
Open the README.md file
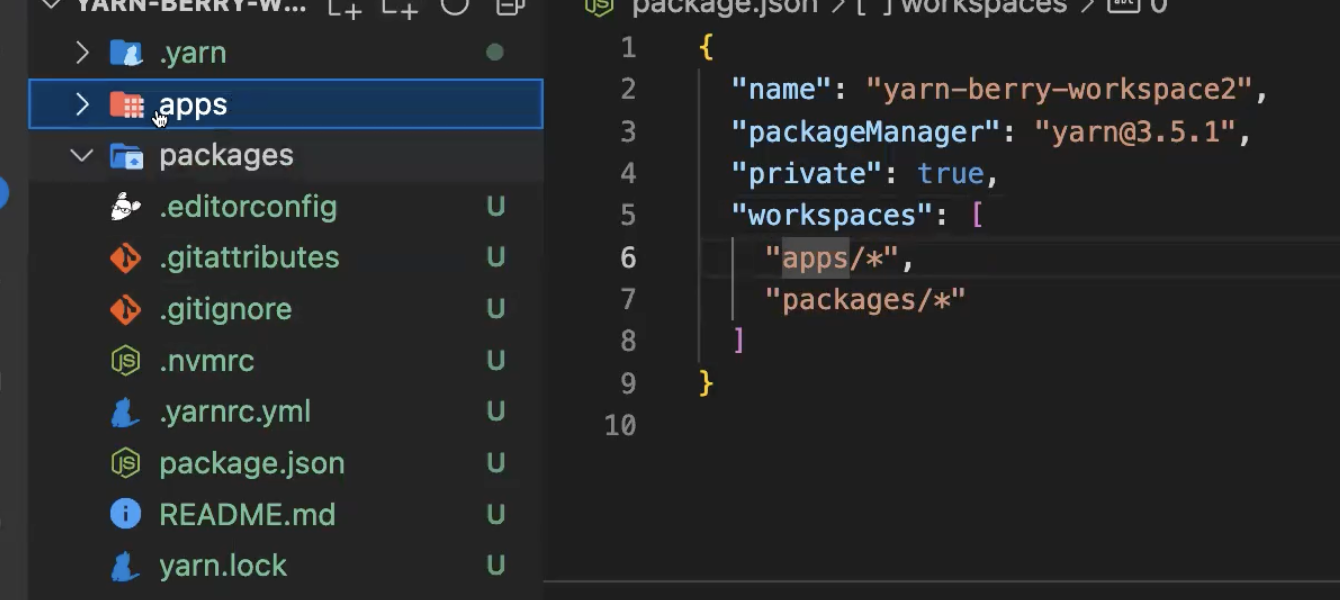(247, 515)
